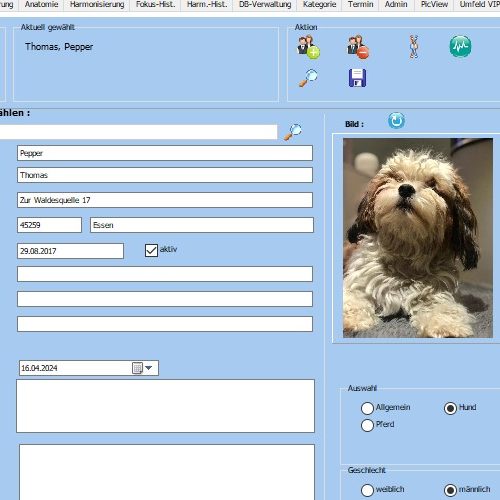Select the Pferd radio button
This screenshot has height=500, width=500.
tap(367, 425)
